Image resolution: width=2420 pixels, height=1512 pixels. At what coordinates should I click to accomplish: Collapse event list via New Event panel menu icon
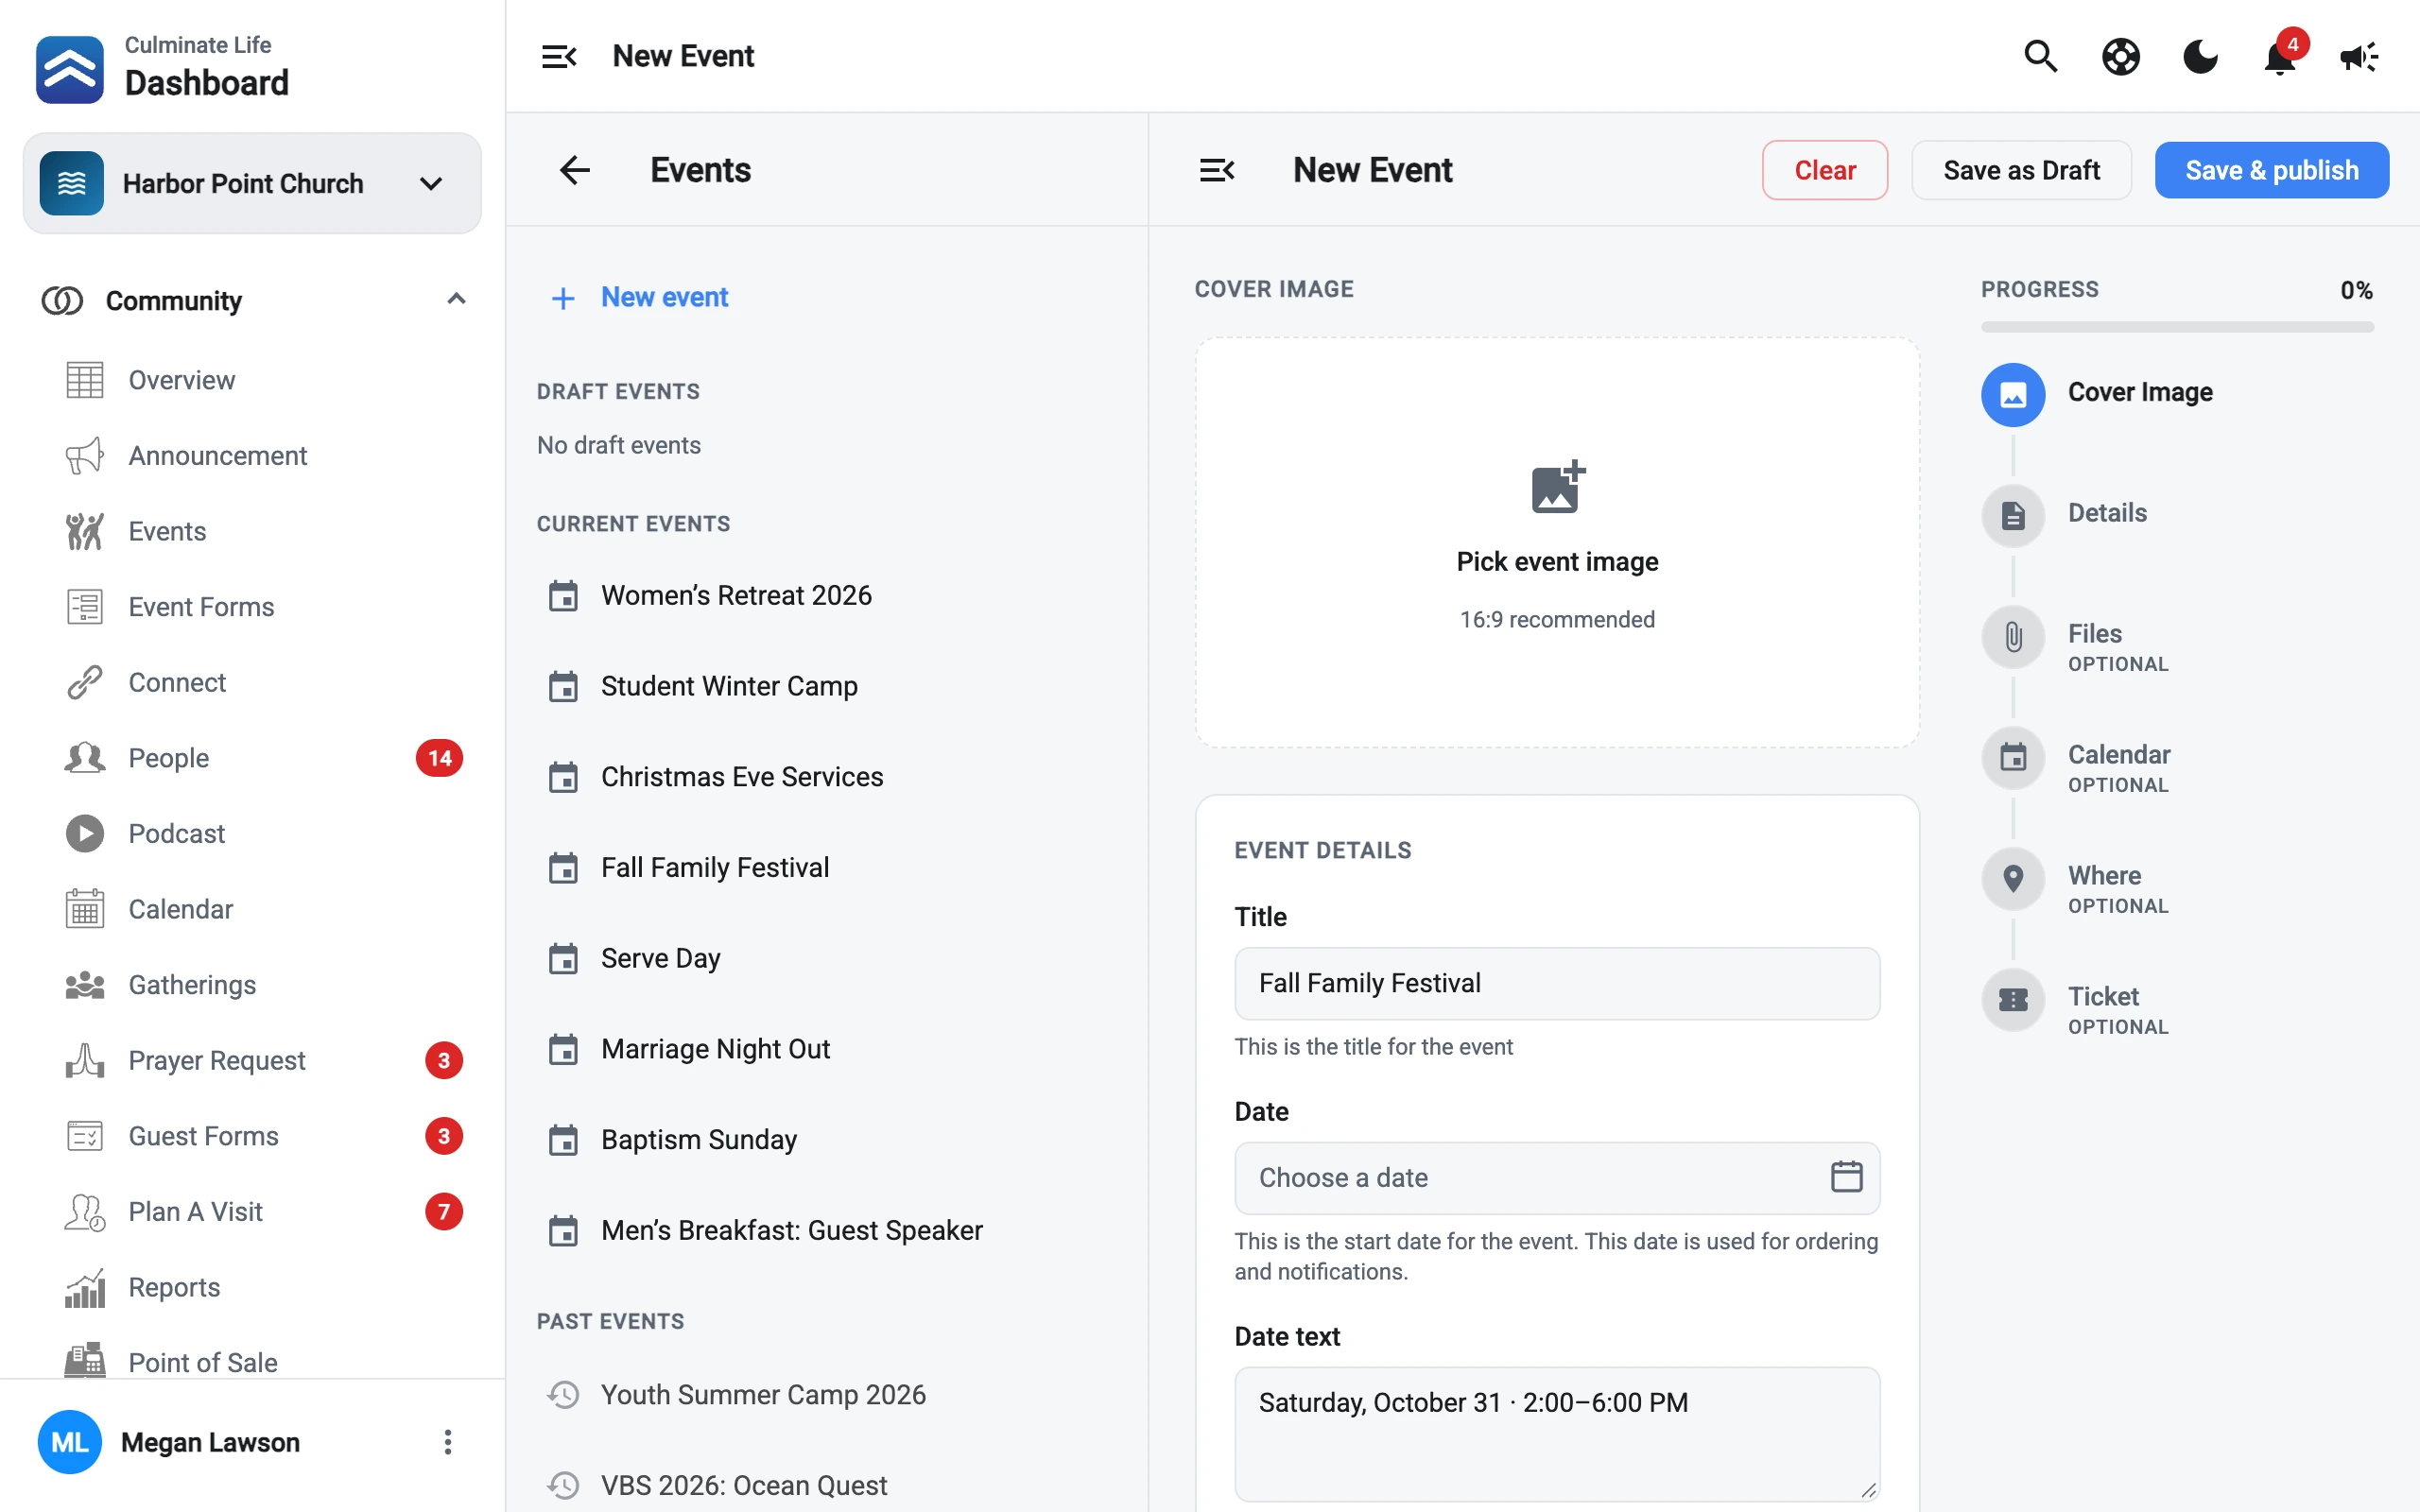point(1217,170)
